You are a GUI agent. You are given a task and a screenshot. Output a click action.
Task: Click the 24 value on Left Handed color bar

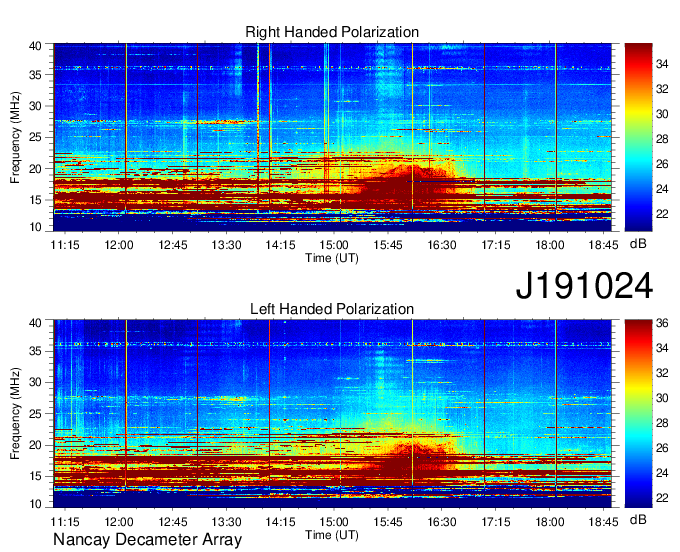[x=662, y=473]
